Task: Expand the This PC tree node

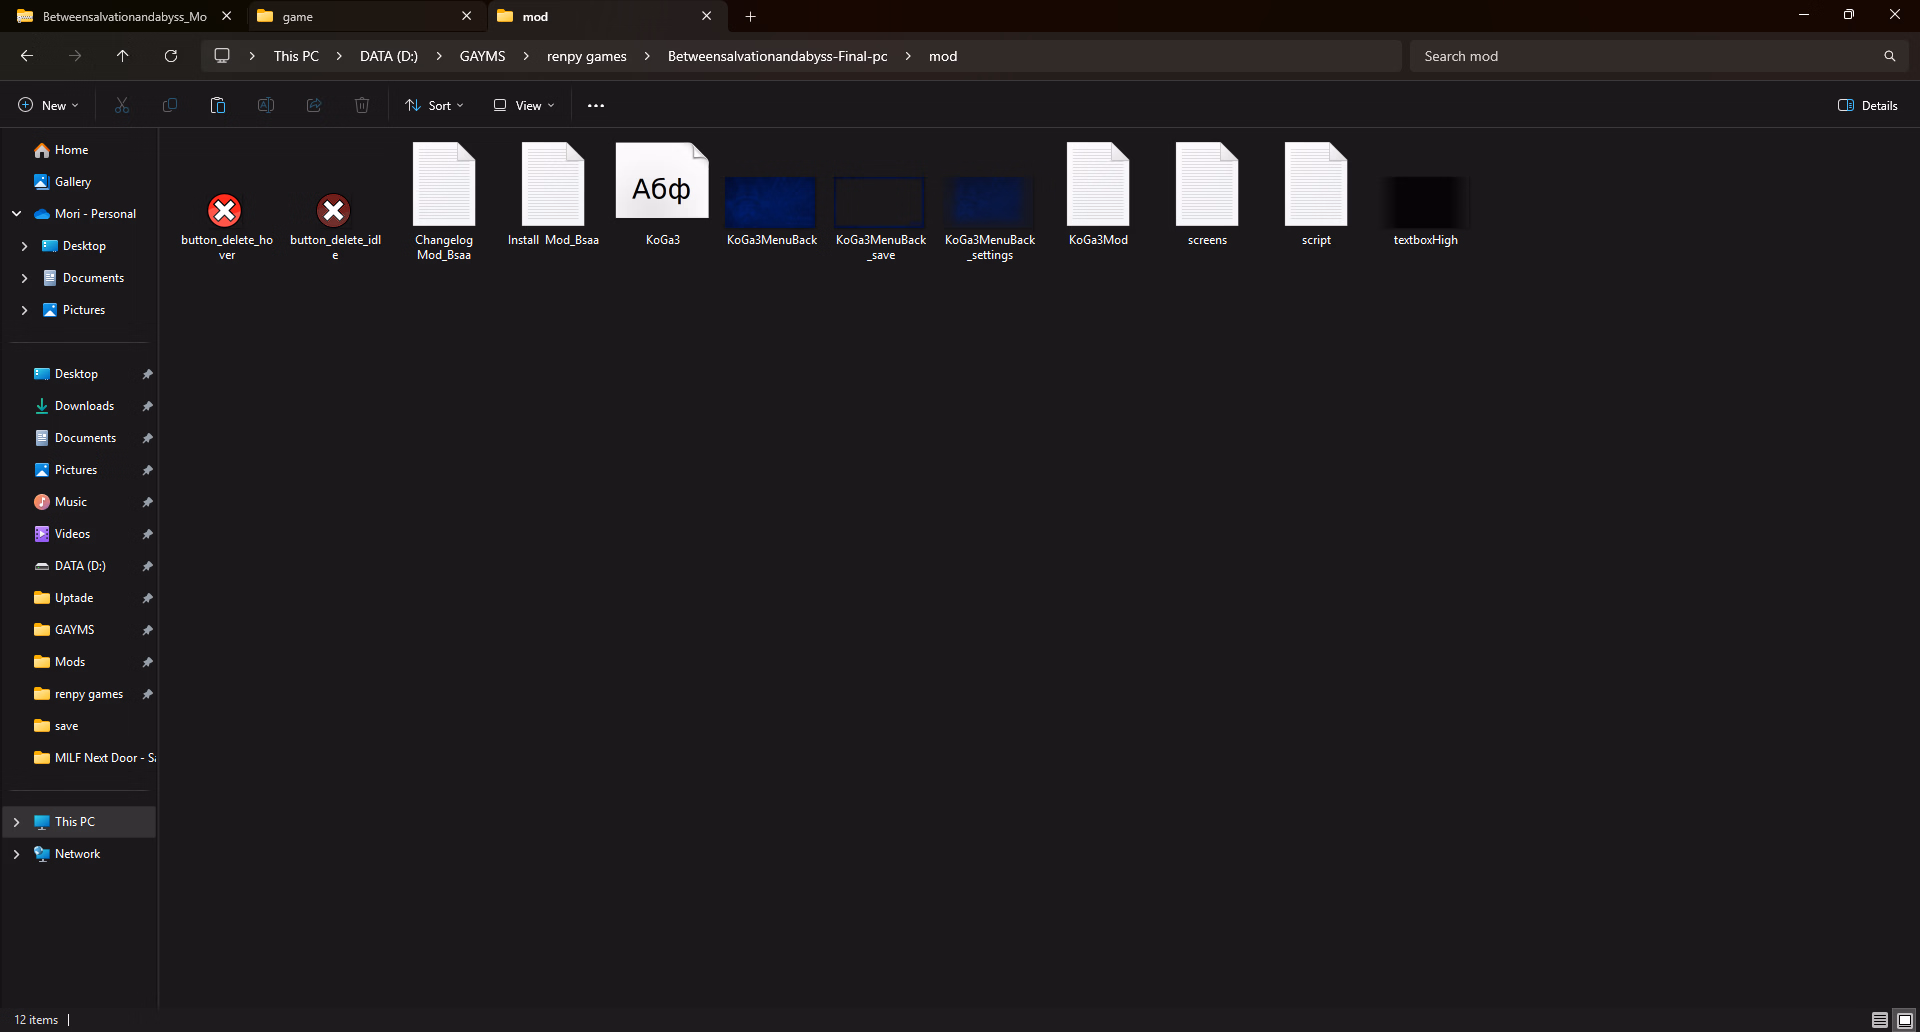Action: (16, 822)
